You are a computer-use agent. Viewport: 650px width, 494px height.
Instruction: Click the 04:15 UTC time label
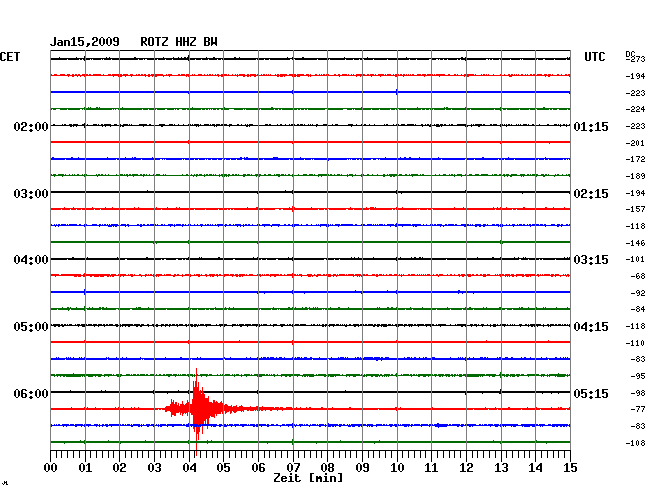point(591,327)
